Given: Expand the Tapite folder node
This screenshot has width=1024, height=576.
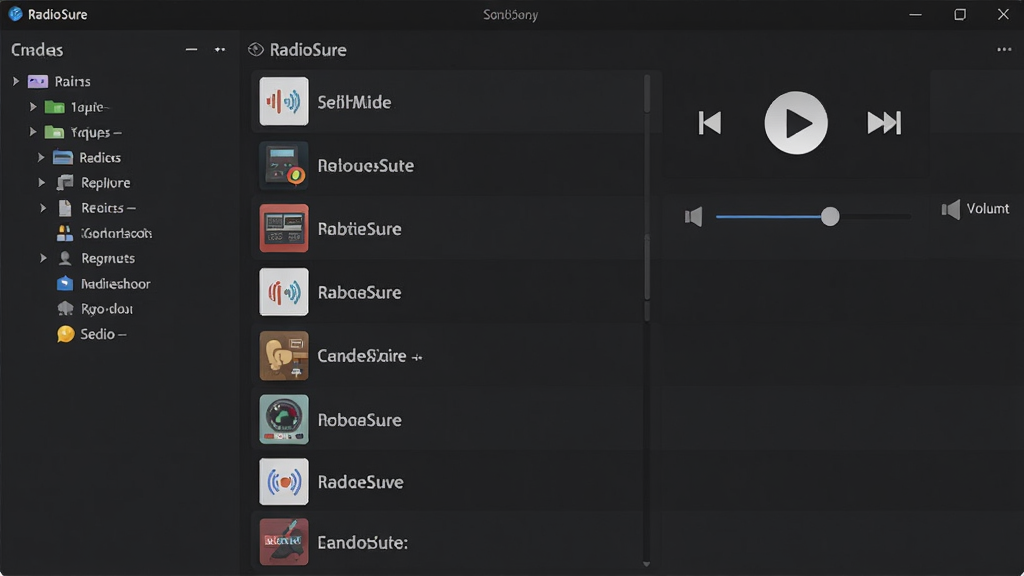Looking at the screenshot, I should tap(33, 106).
